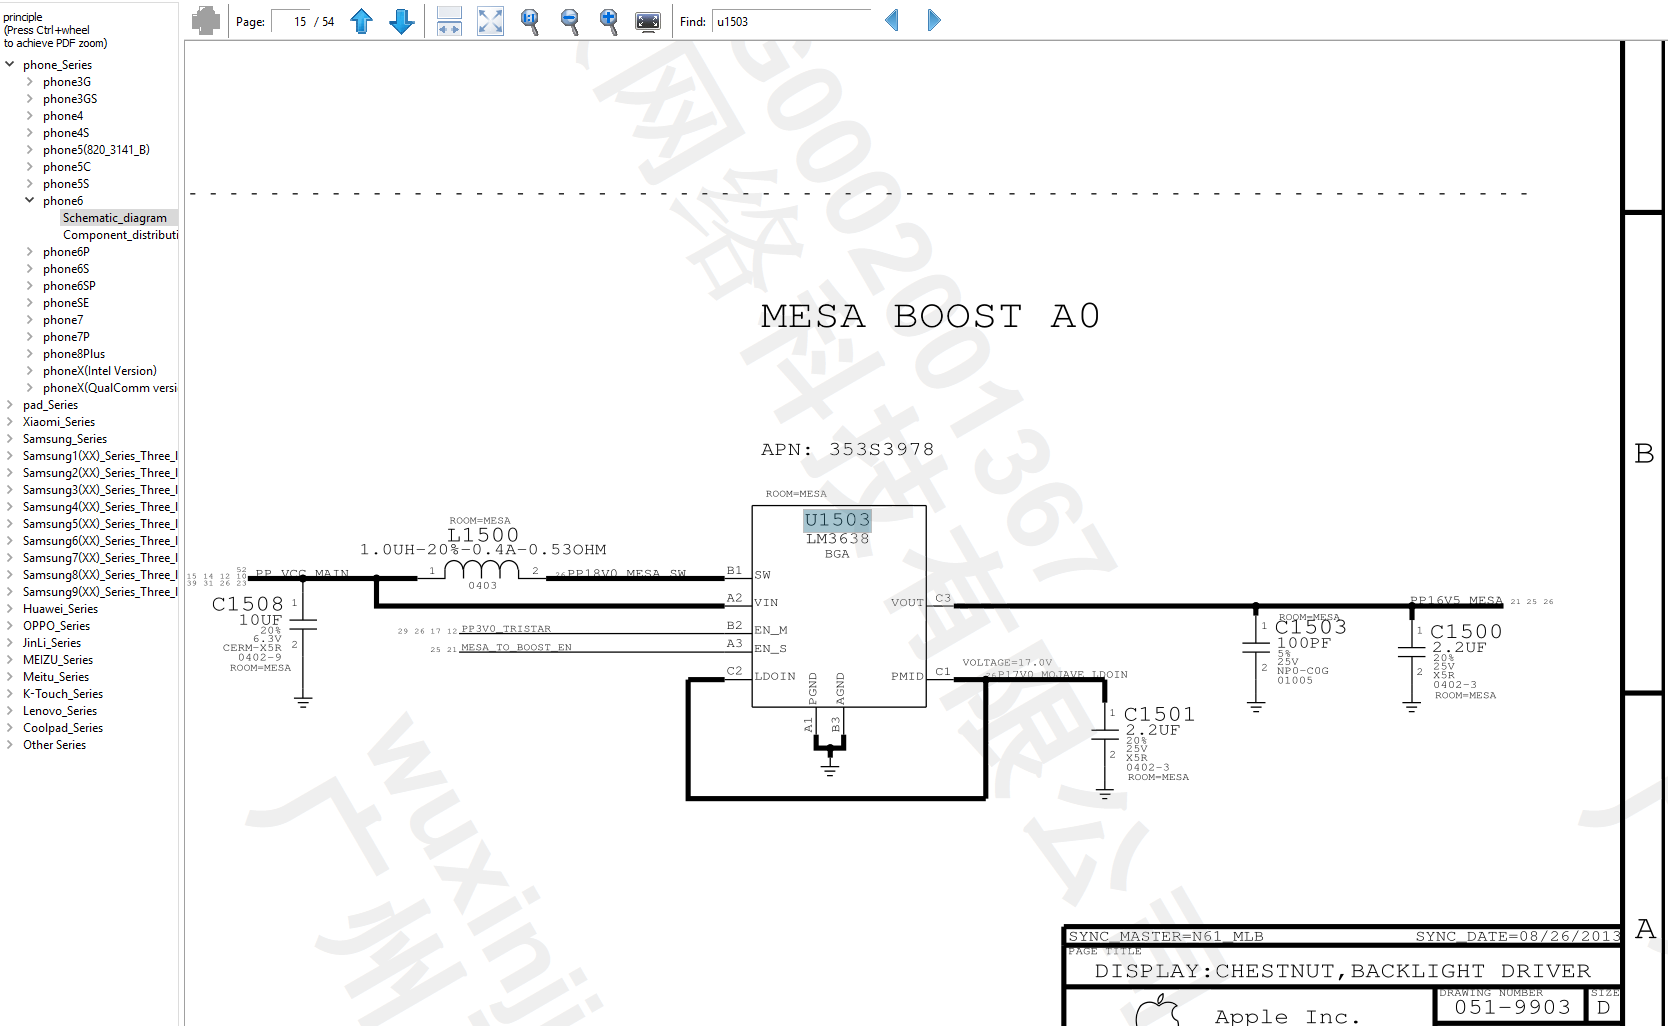Viewport: 1668px width, 1026px height.
Task: Open Component_distribution under phone6
Action: click(x=121, y=235)
